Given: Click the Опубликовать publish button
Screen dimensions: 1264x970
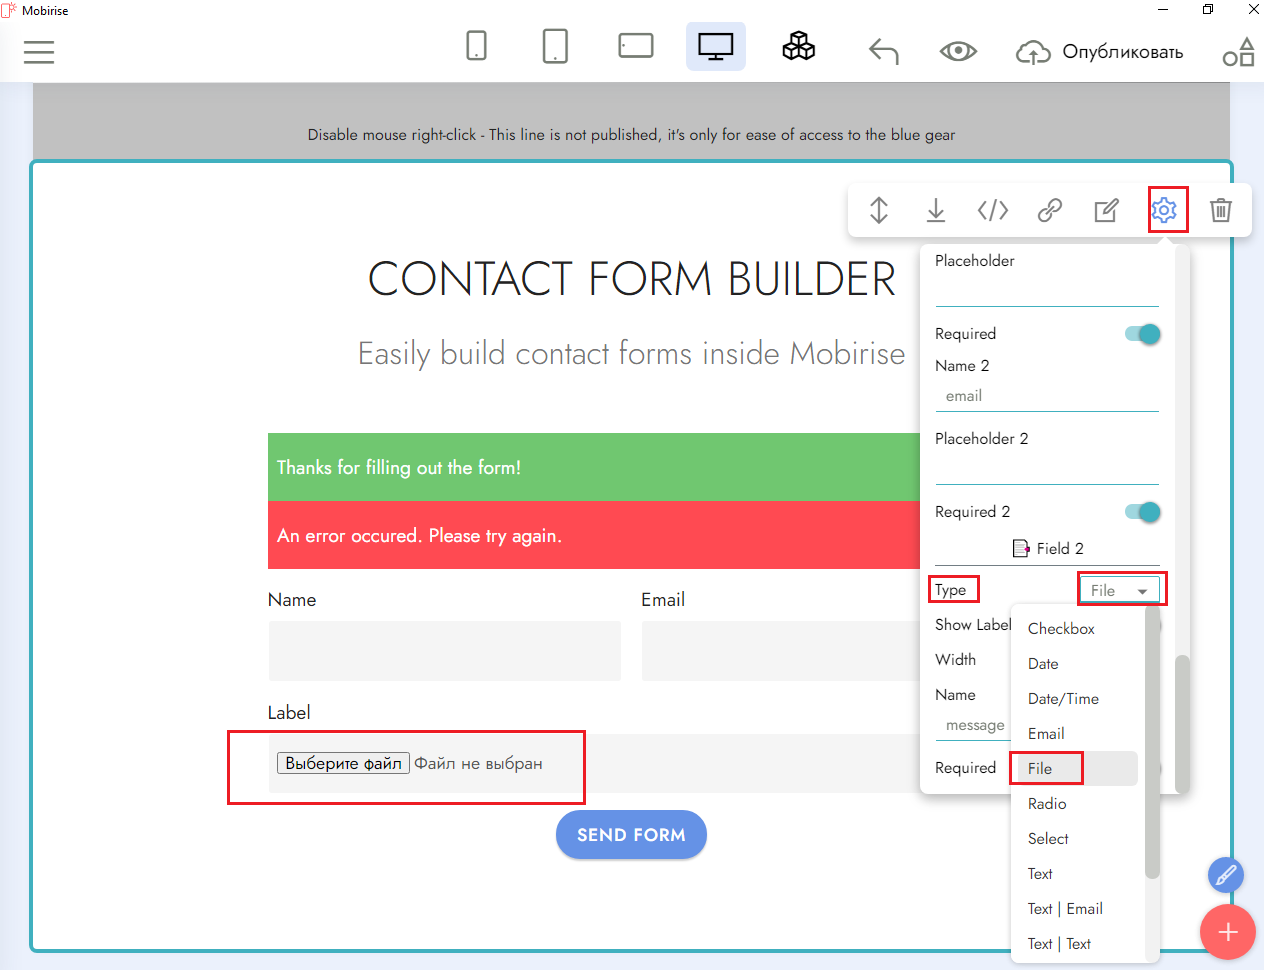Looking at the screenshot, I should click(1099, 52).
